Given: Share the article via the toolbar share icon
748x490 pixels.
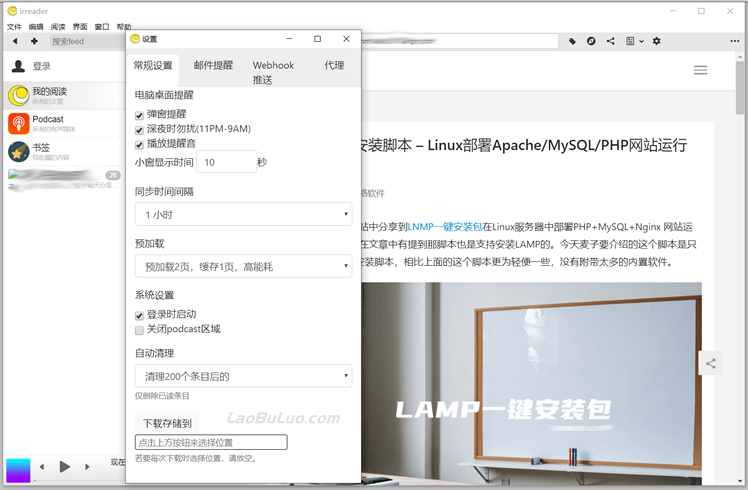Looking at the screenshot, I should (610, 41).
